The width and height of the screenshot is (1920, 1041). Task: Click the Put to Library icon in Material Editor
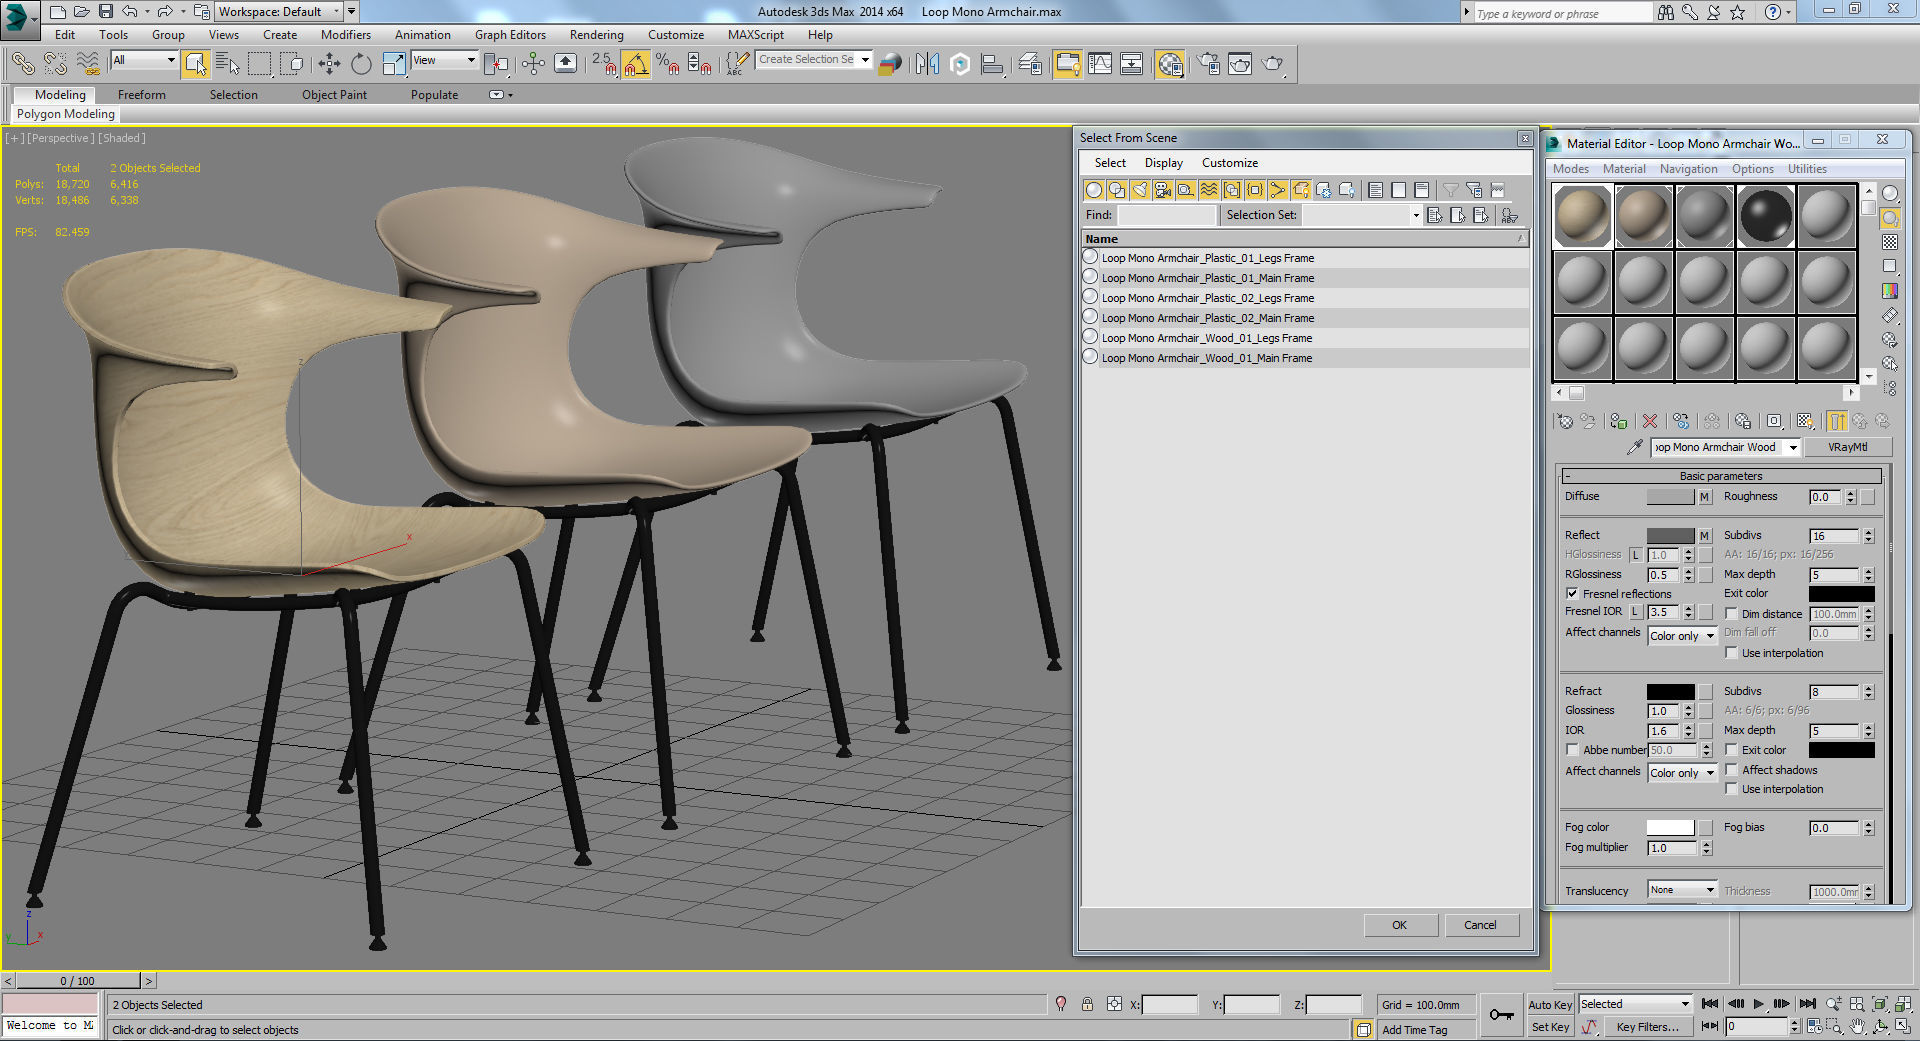(1743, 421)
